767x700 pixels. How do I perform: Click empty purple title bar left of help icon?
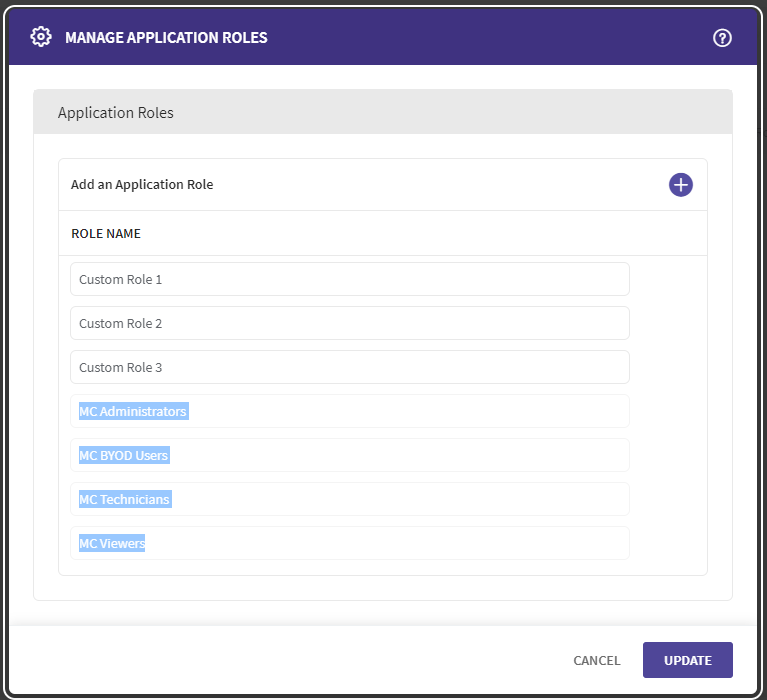(500, 38)
